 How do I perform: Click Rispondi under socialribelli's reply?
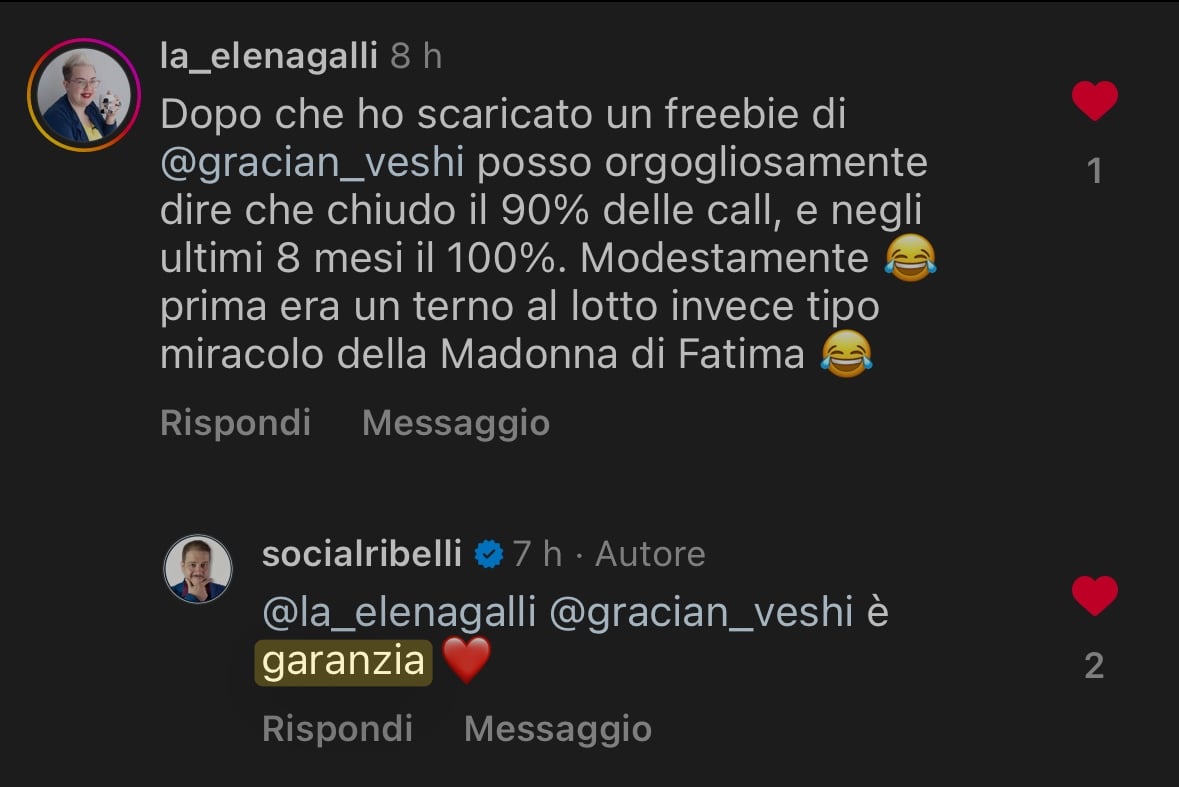(x=337, y=728)
